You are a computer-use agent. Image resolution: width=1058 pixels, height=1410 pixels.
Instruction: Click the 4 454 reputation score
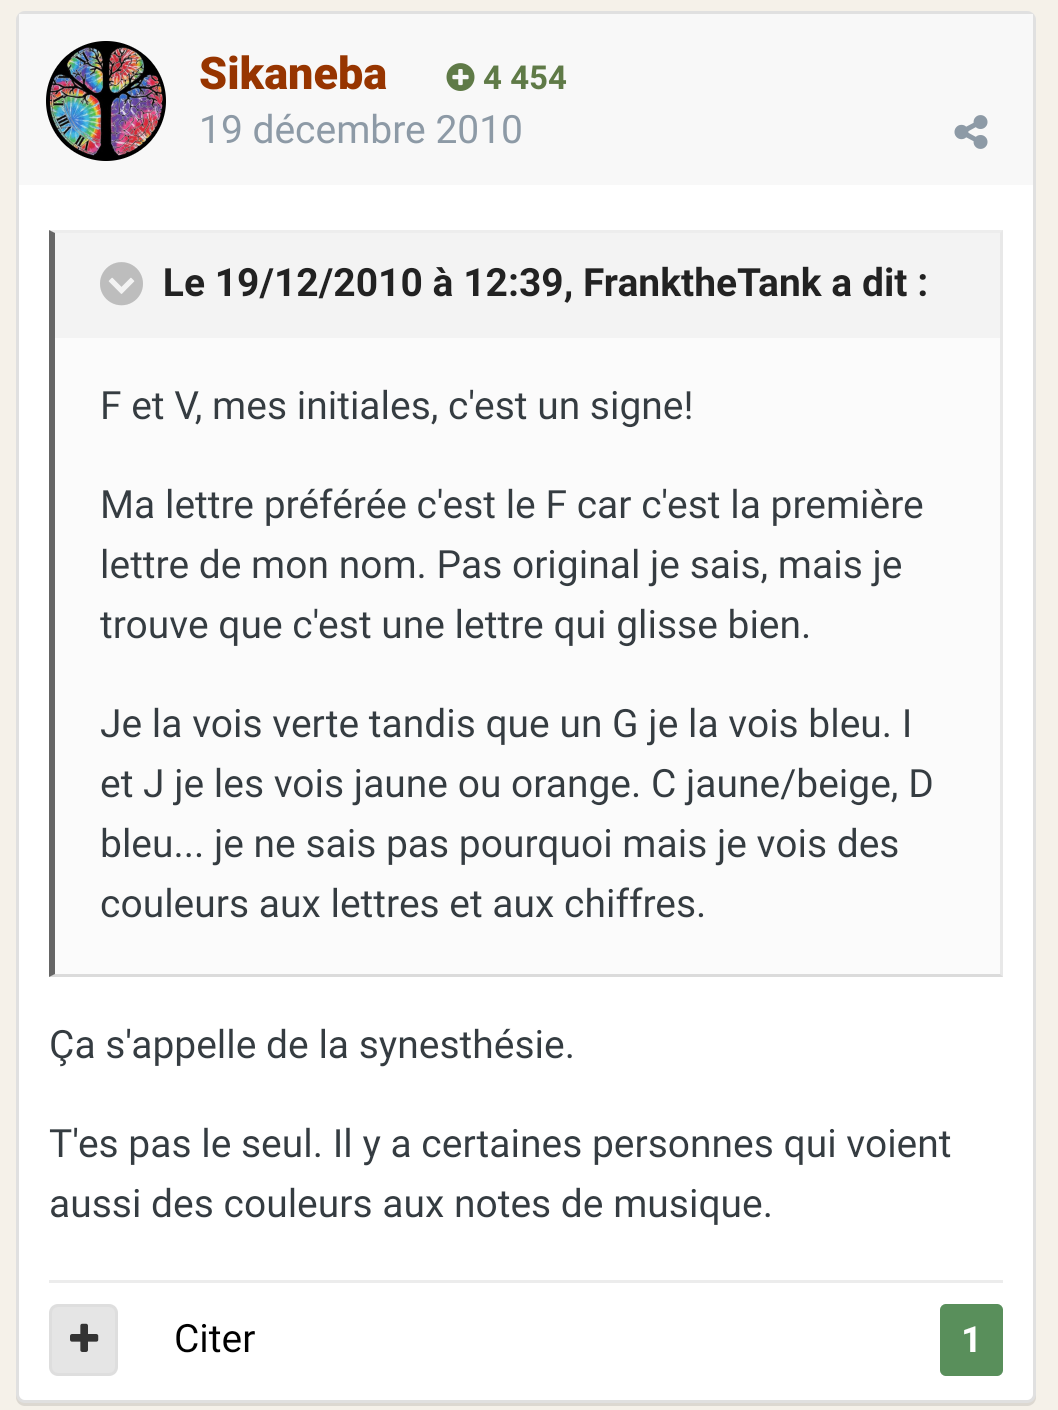pyautogui.click(x=525, y=77)
